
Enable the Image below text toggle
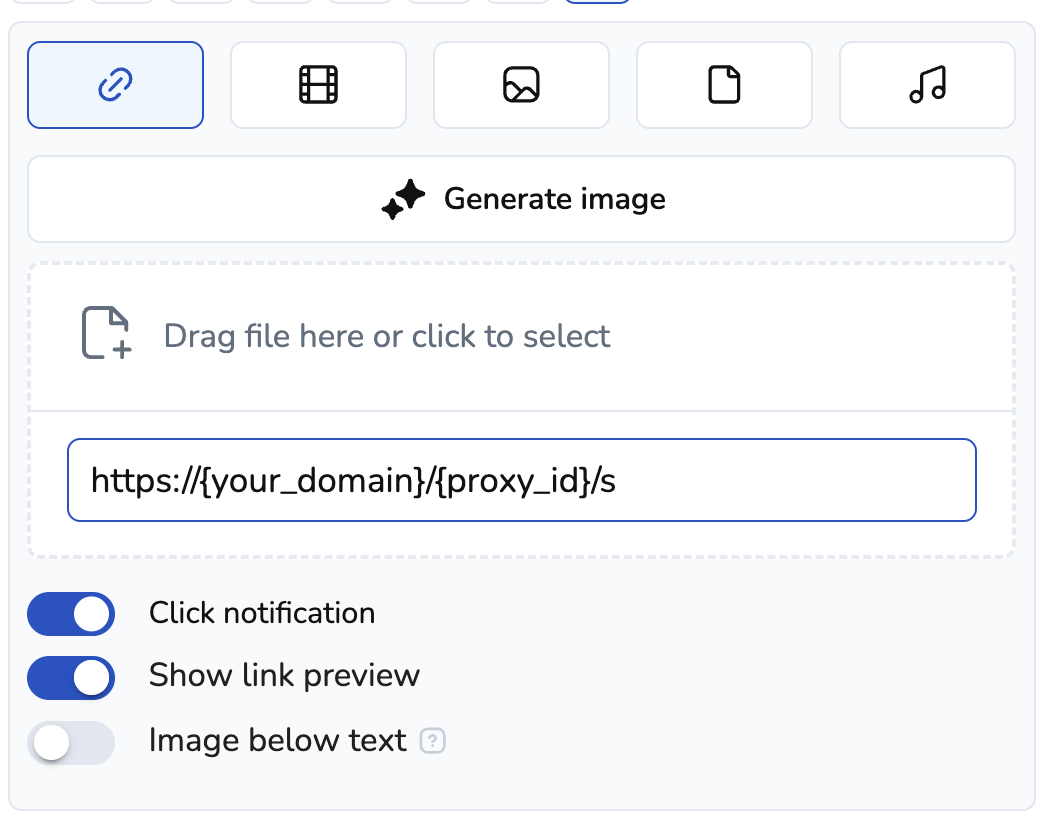point(71,743)
